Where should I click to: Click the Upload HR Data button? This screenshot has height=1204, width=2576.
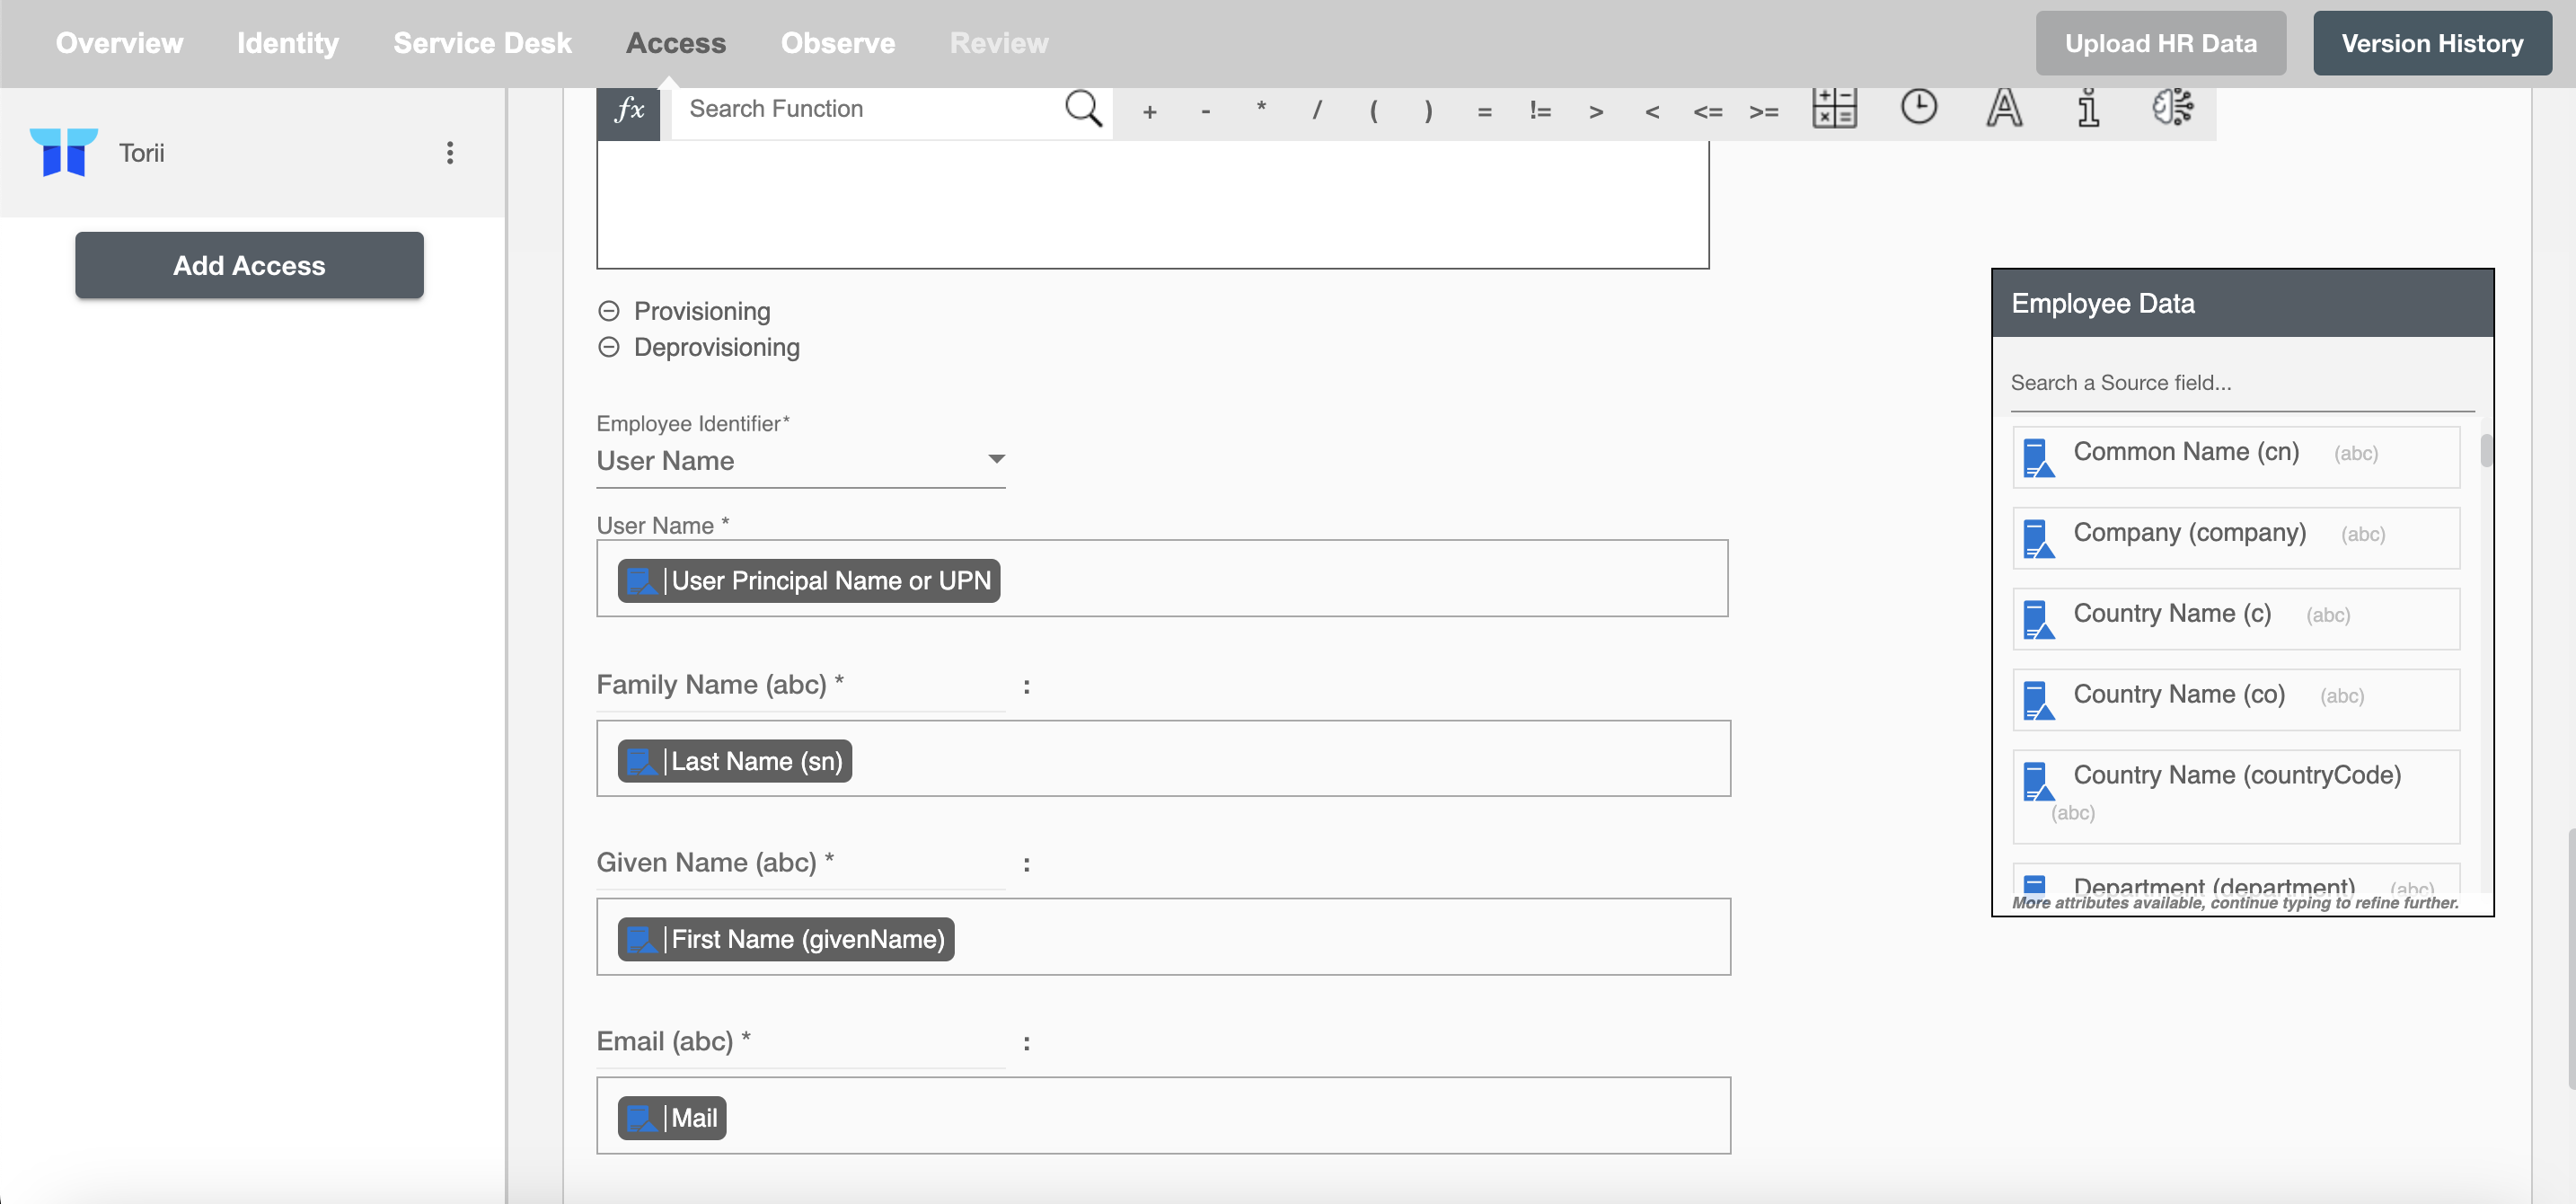pos(2160,43)
